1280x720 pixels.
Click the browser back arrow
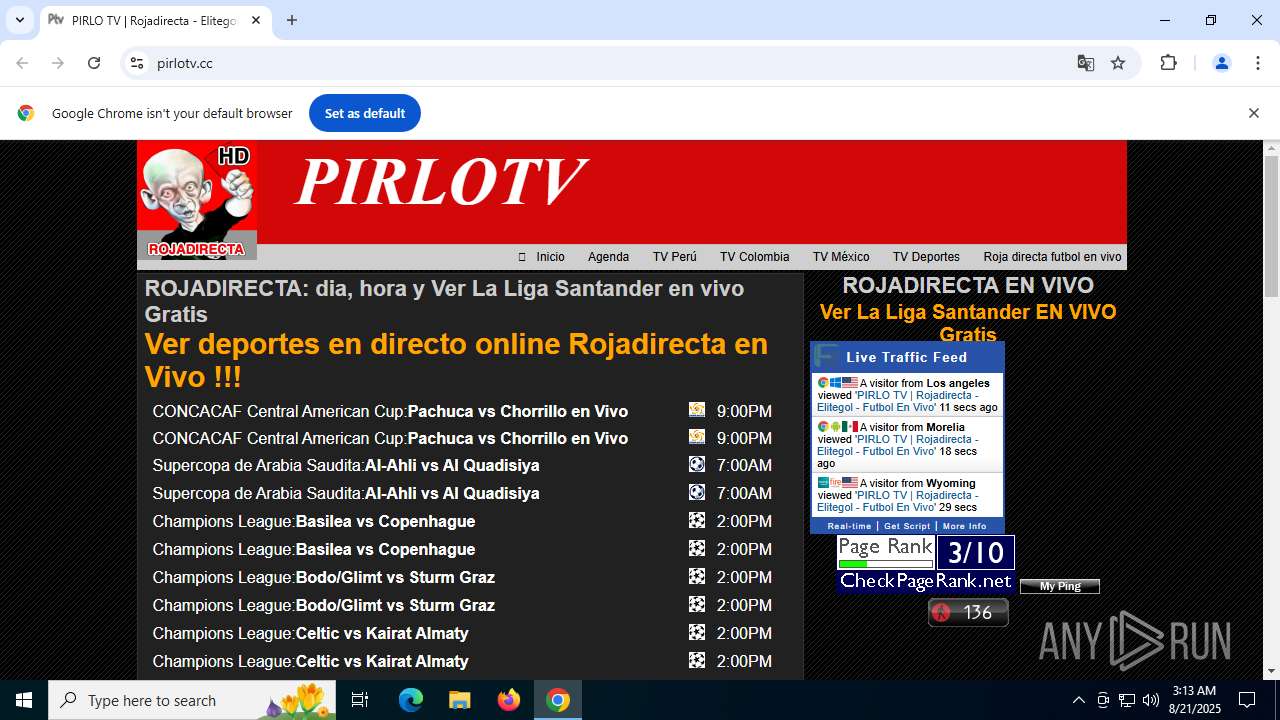tap(22, 63)
